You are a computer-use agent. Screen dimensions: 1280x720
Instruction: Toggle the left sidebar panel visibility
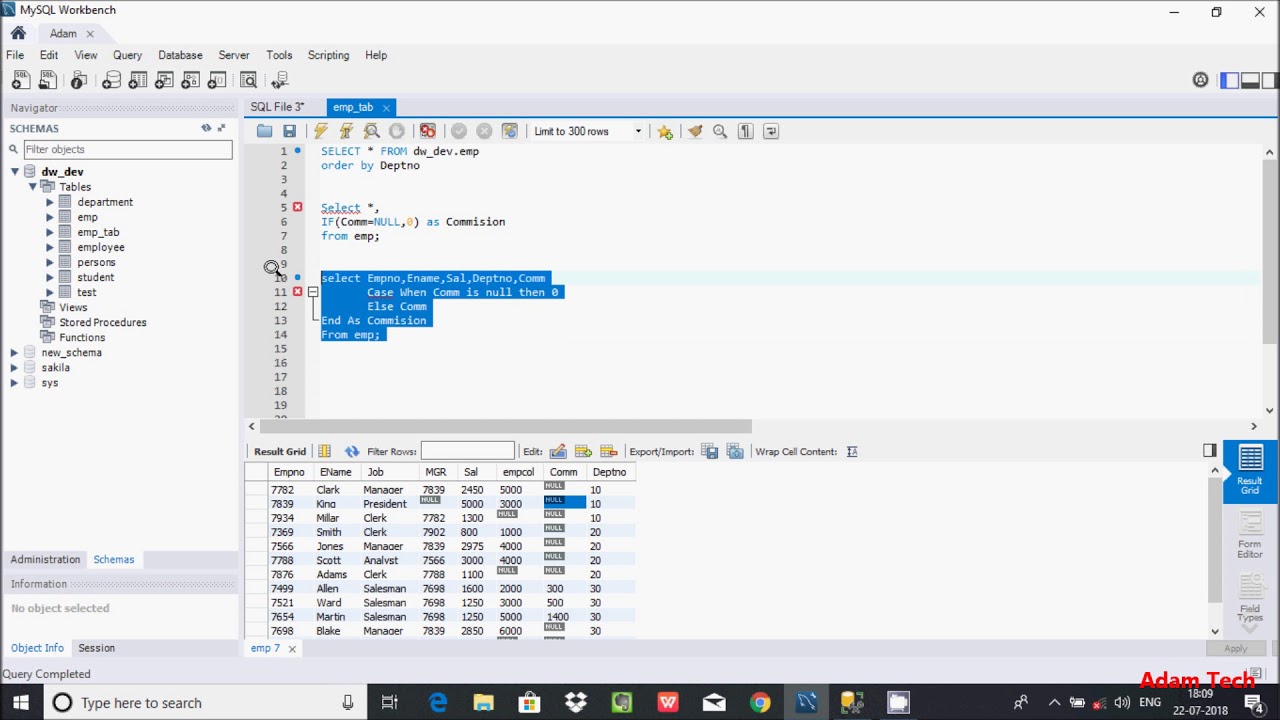click(1230, 80)
